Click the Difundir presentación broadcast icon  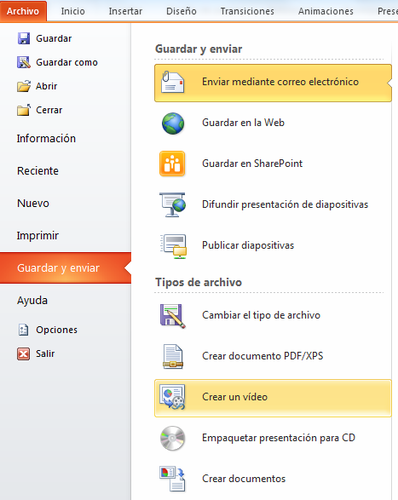click(x=172, y=205)
